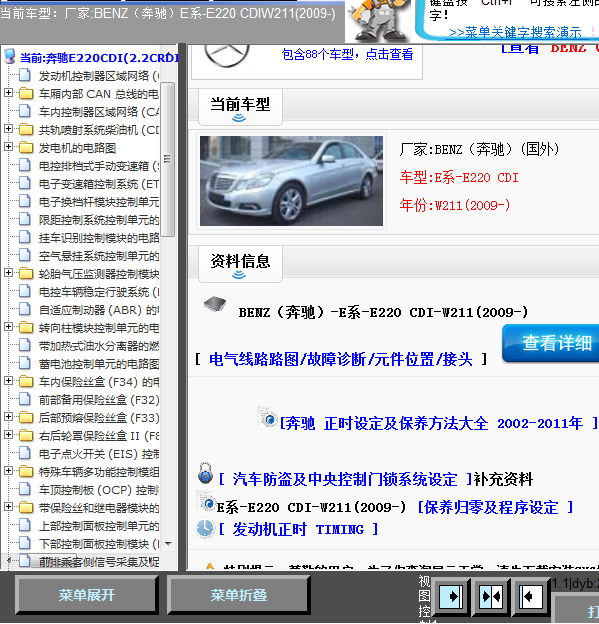Click the 菜单展开 button
Viewport: 599px width, 624px height.
click(86, 595)
